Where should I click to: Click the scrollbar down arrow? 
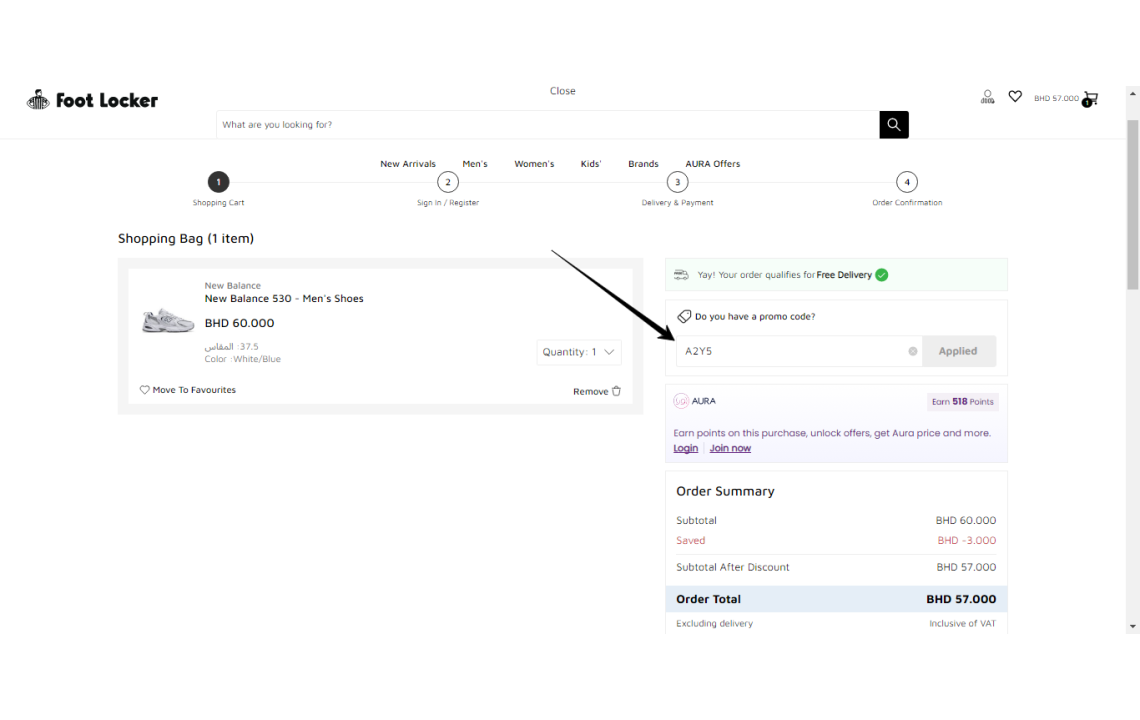(1132, 626)
